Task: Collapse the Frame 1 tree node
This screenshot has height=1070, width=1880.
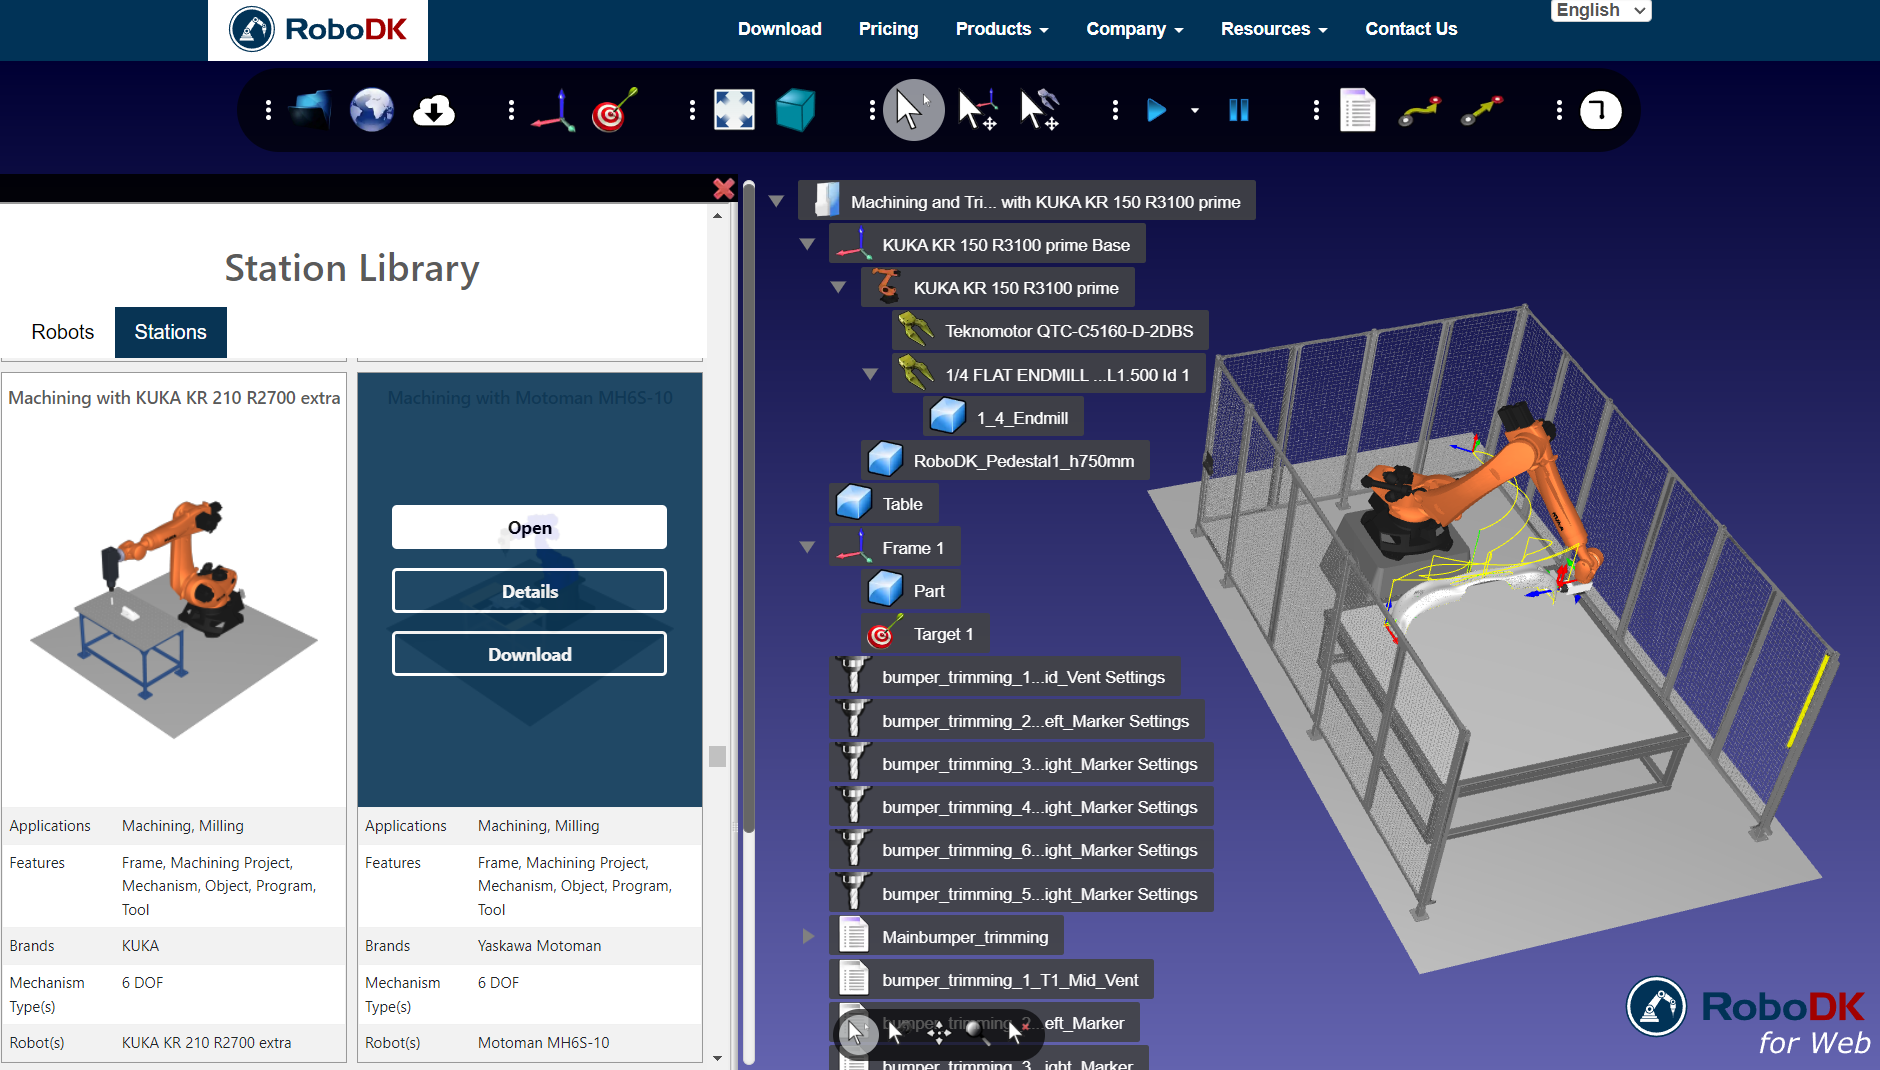Action: point(808,548)
